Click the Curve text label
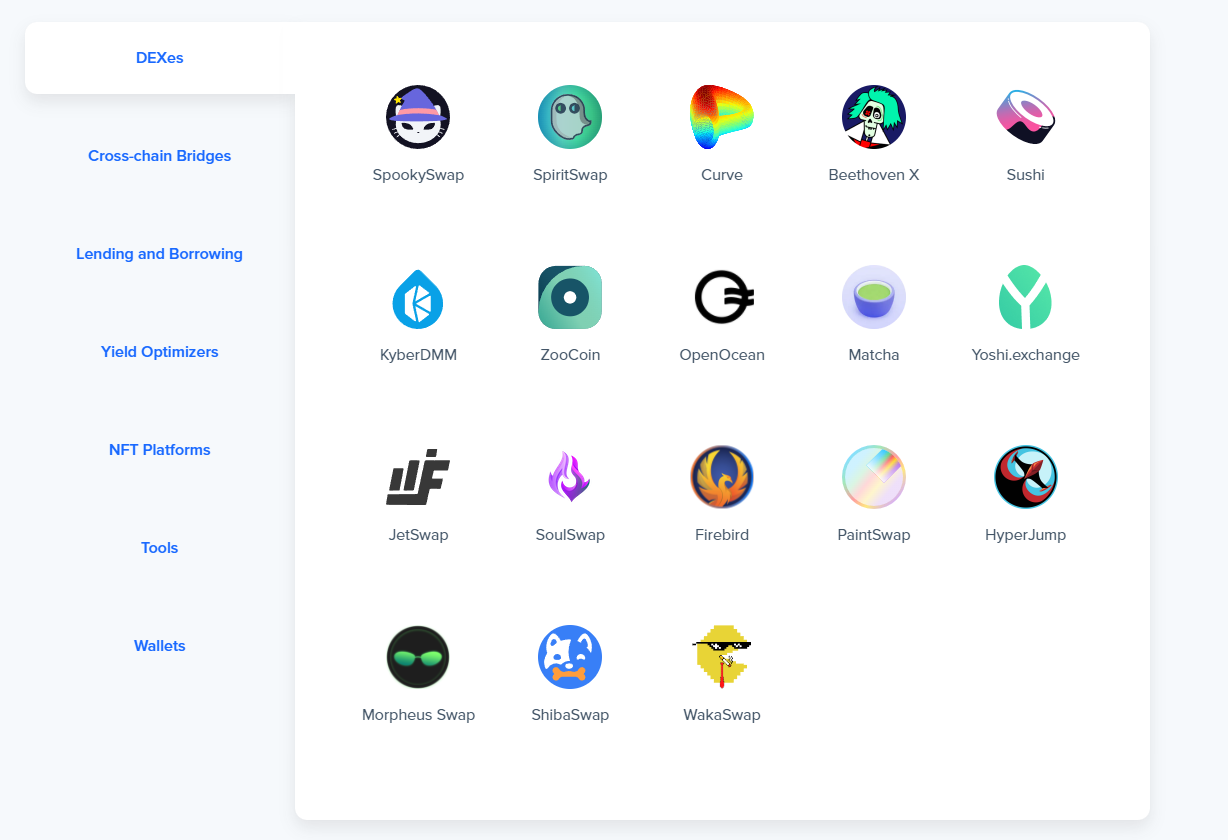1228x840 pixels. 722,175
